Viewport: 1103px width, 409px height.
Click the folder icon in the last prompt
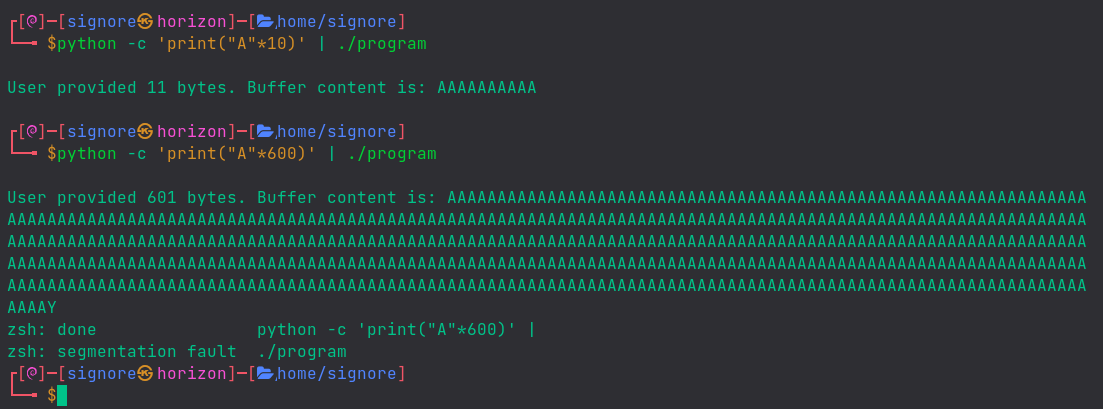tap(265, 374)
